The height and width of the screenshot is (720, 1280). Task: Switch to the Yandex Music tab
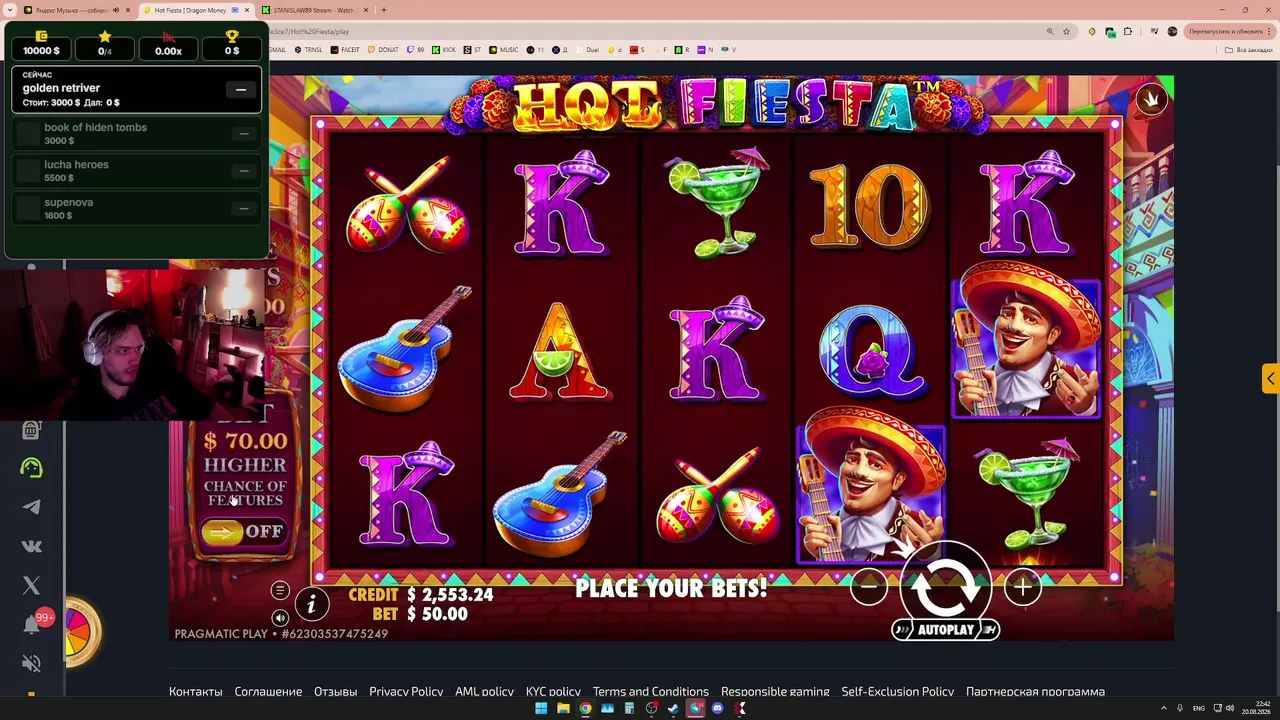tap(78, 10)
